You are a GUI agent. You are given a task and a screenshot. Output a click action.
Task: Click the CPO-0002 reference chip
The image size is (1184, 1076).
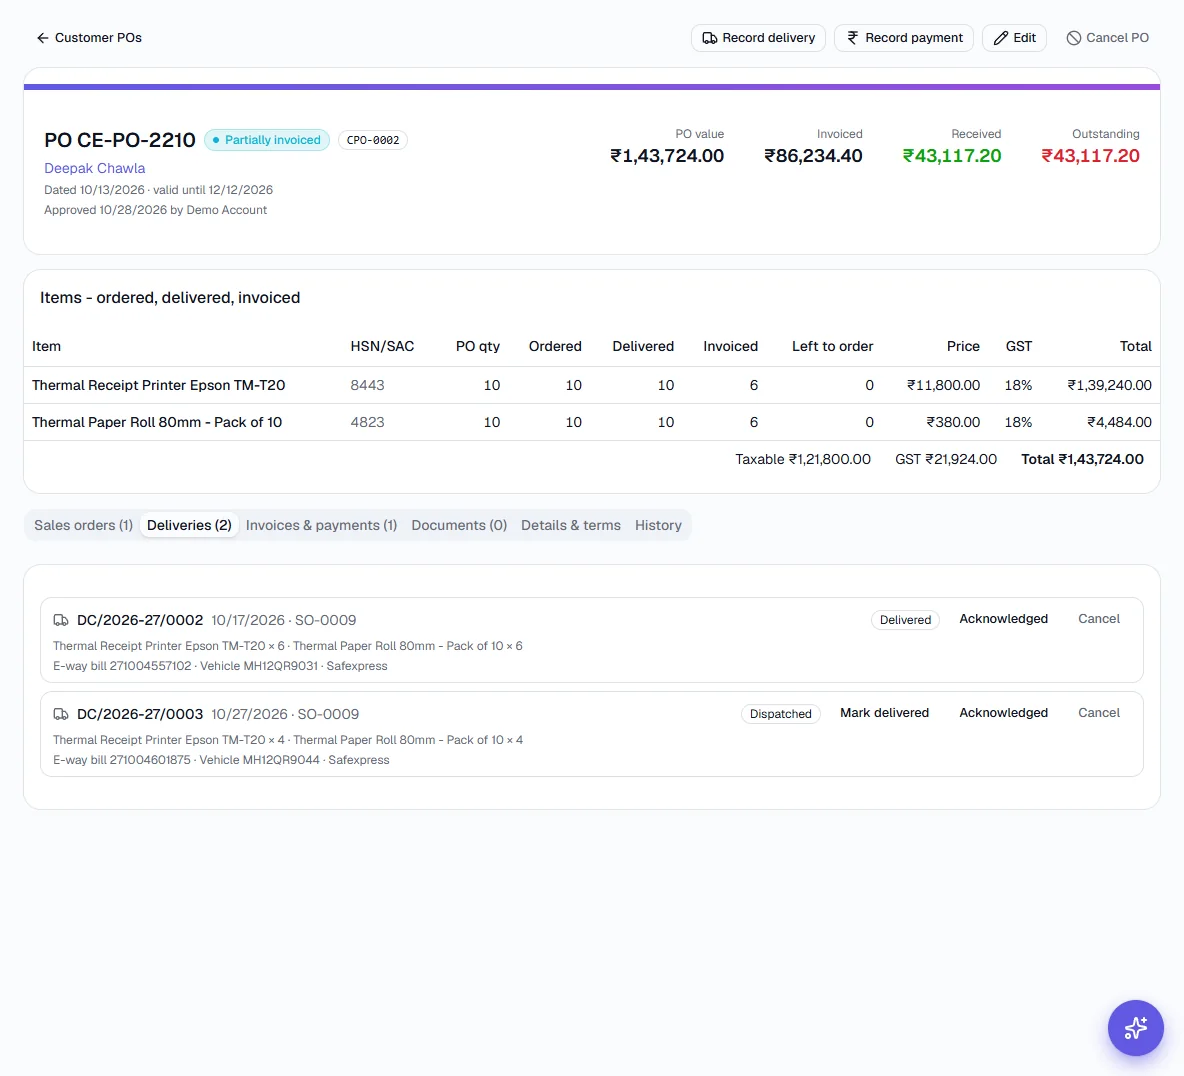click(372, 140)
